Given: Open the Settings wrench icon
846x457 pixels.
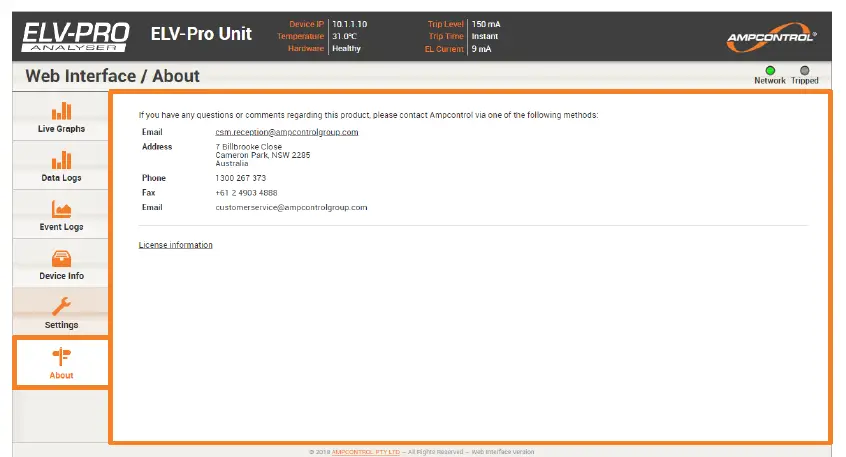Looking at the screenshot, I should point(62,306).
